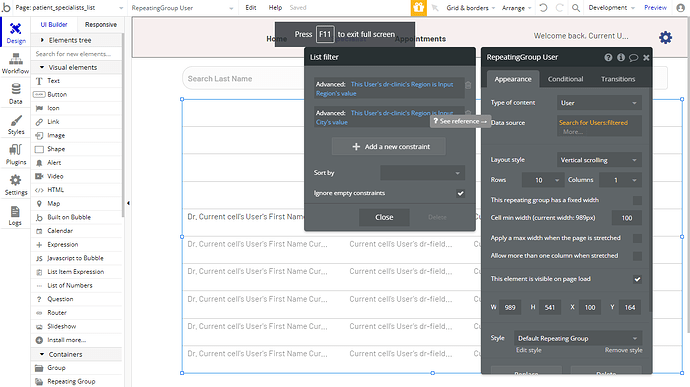Open the Layout style dropdown

click(599, 160)
